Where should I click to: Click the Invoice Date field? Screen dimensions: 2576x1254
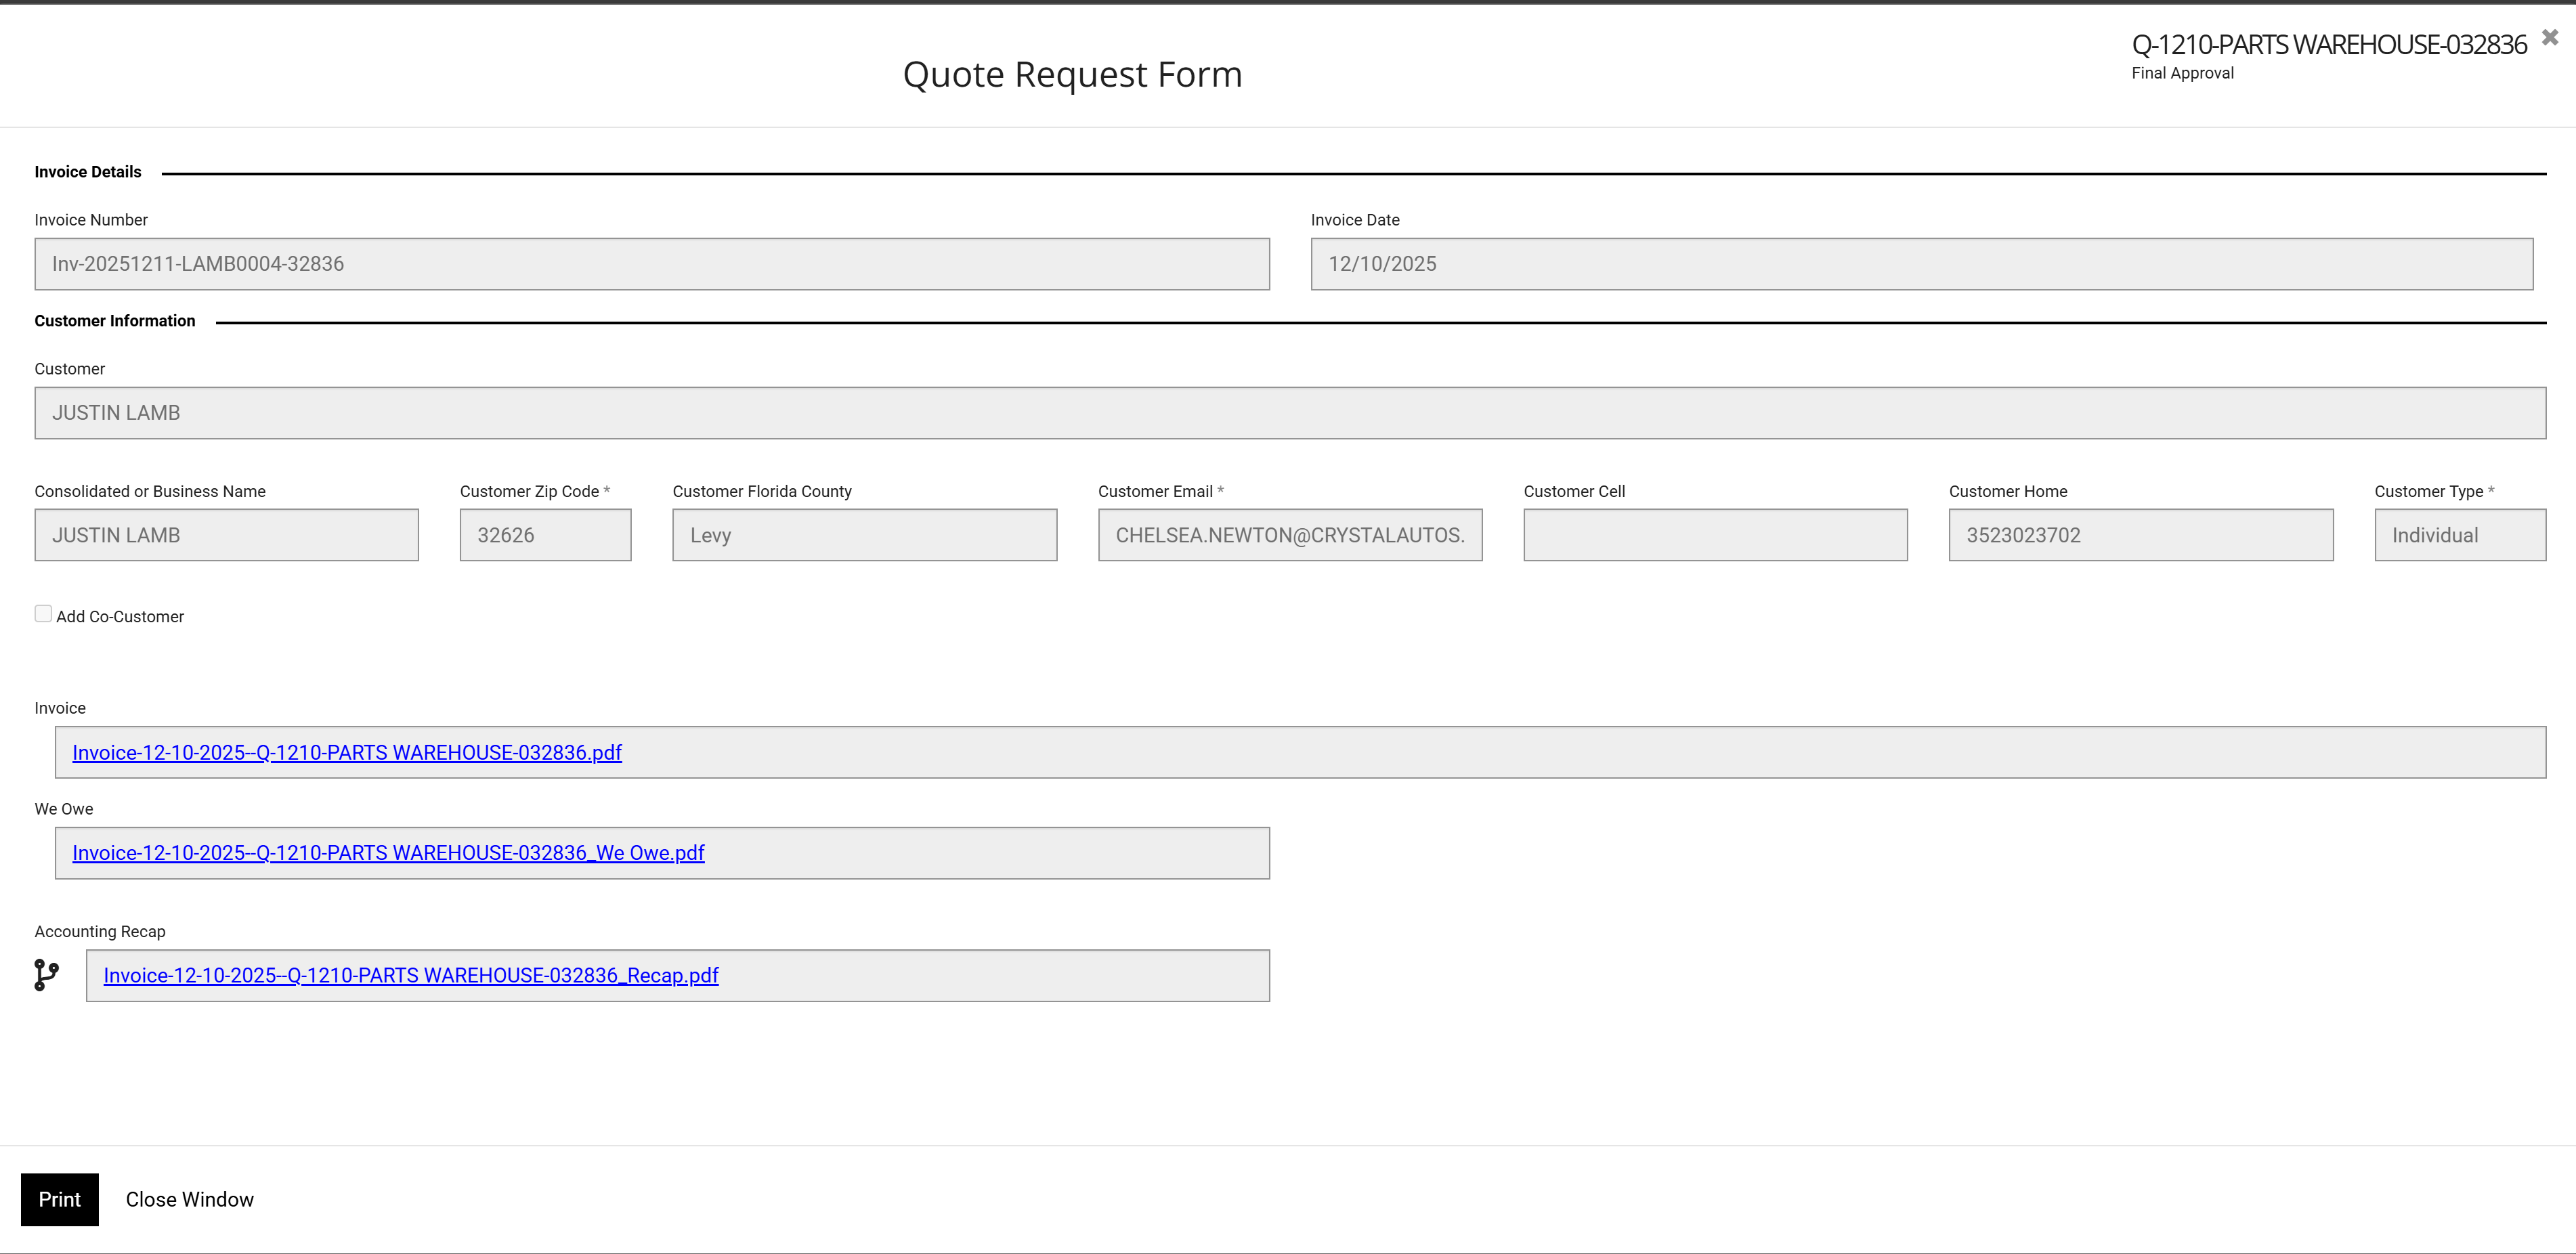point(1921,264)
